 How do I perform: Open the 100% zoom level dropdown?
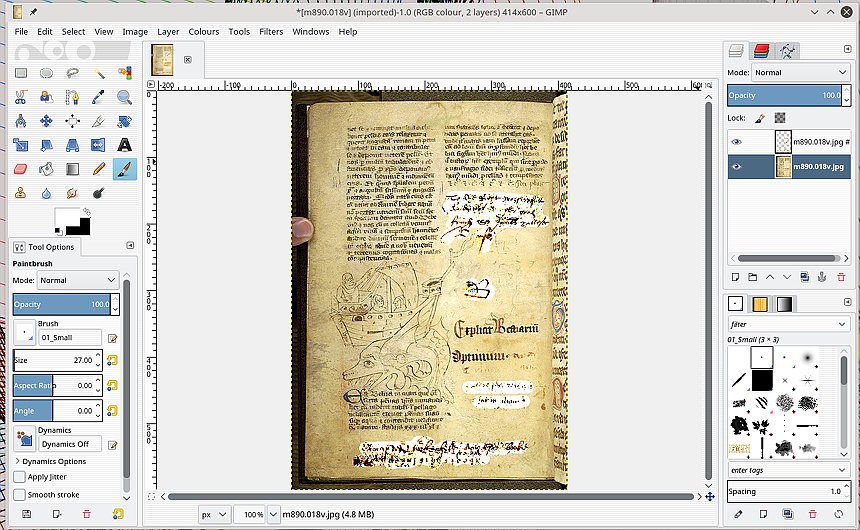point(273,514)
